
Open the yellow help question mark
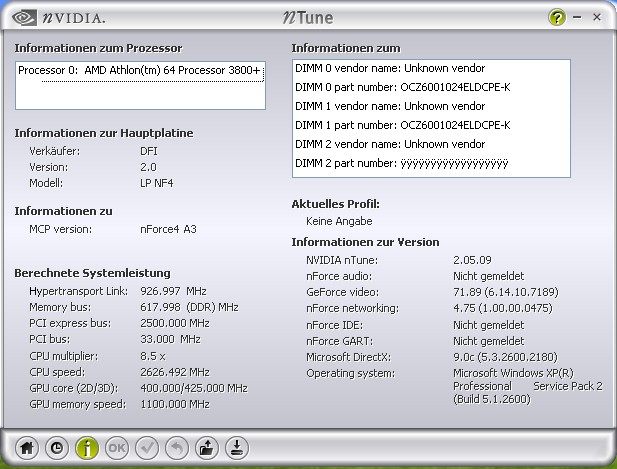click(x=557, y=17)
